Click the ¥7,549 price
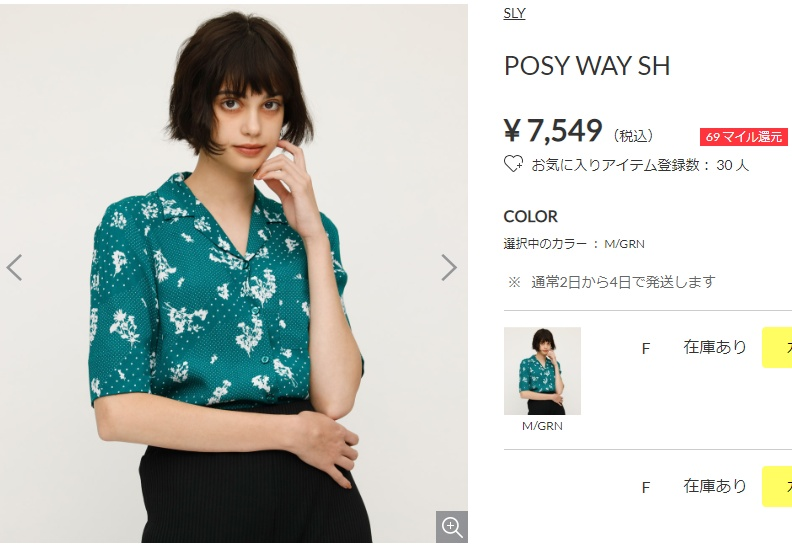The image size is (792, 553). 553,131
